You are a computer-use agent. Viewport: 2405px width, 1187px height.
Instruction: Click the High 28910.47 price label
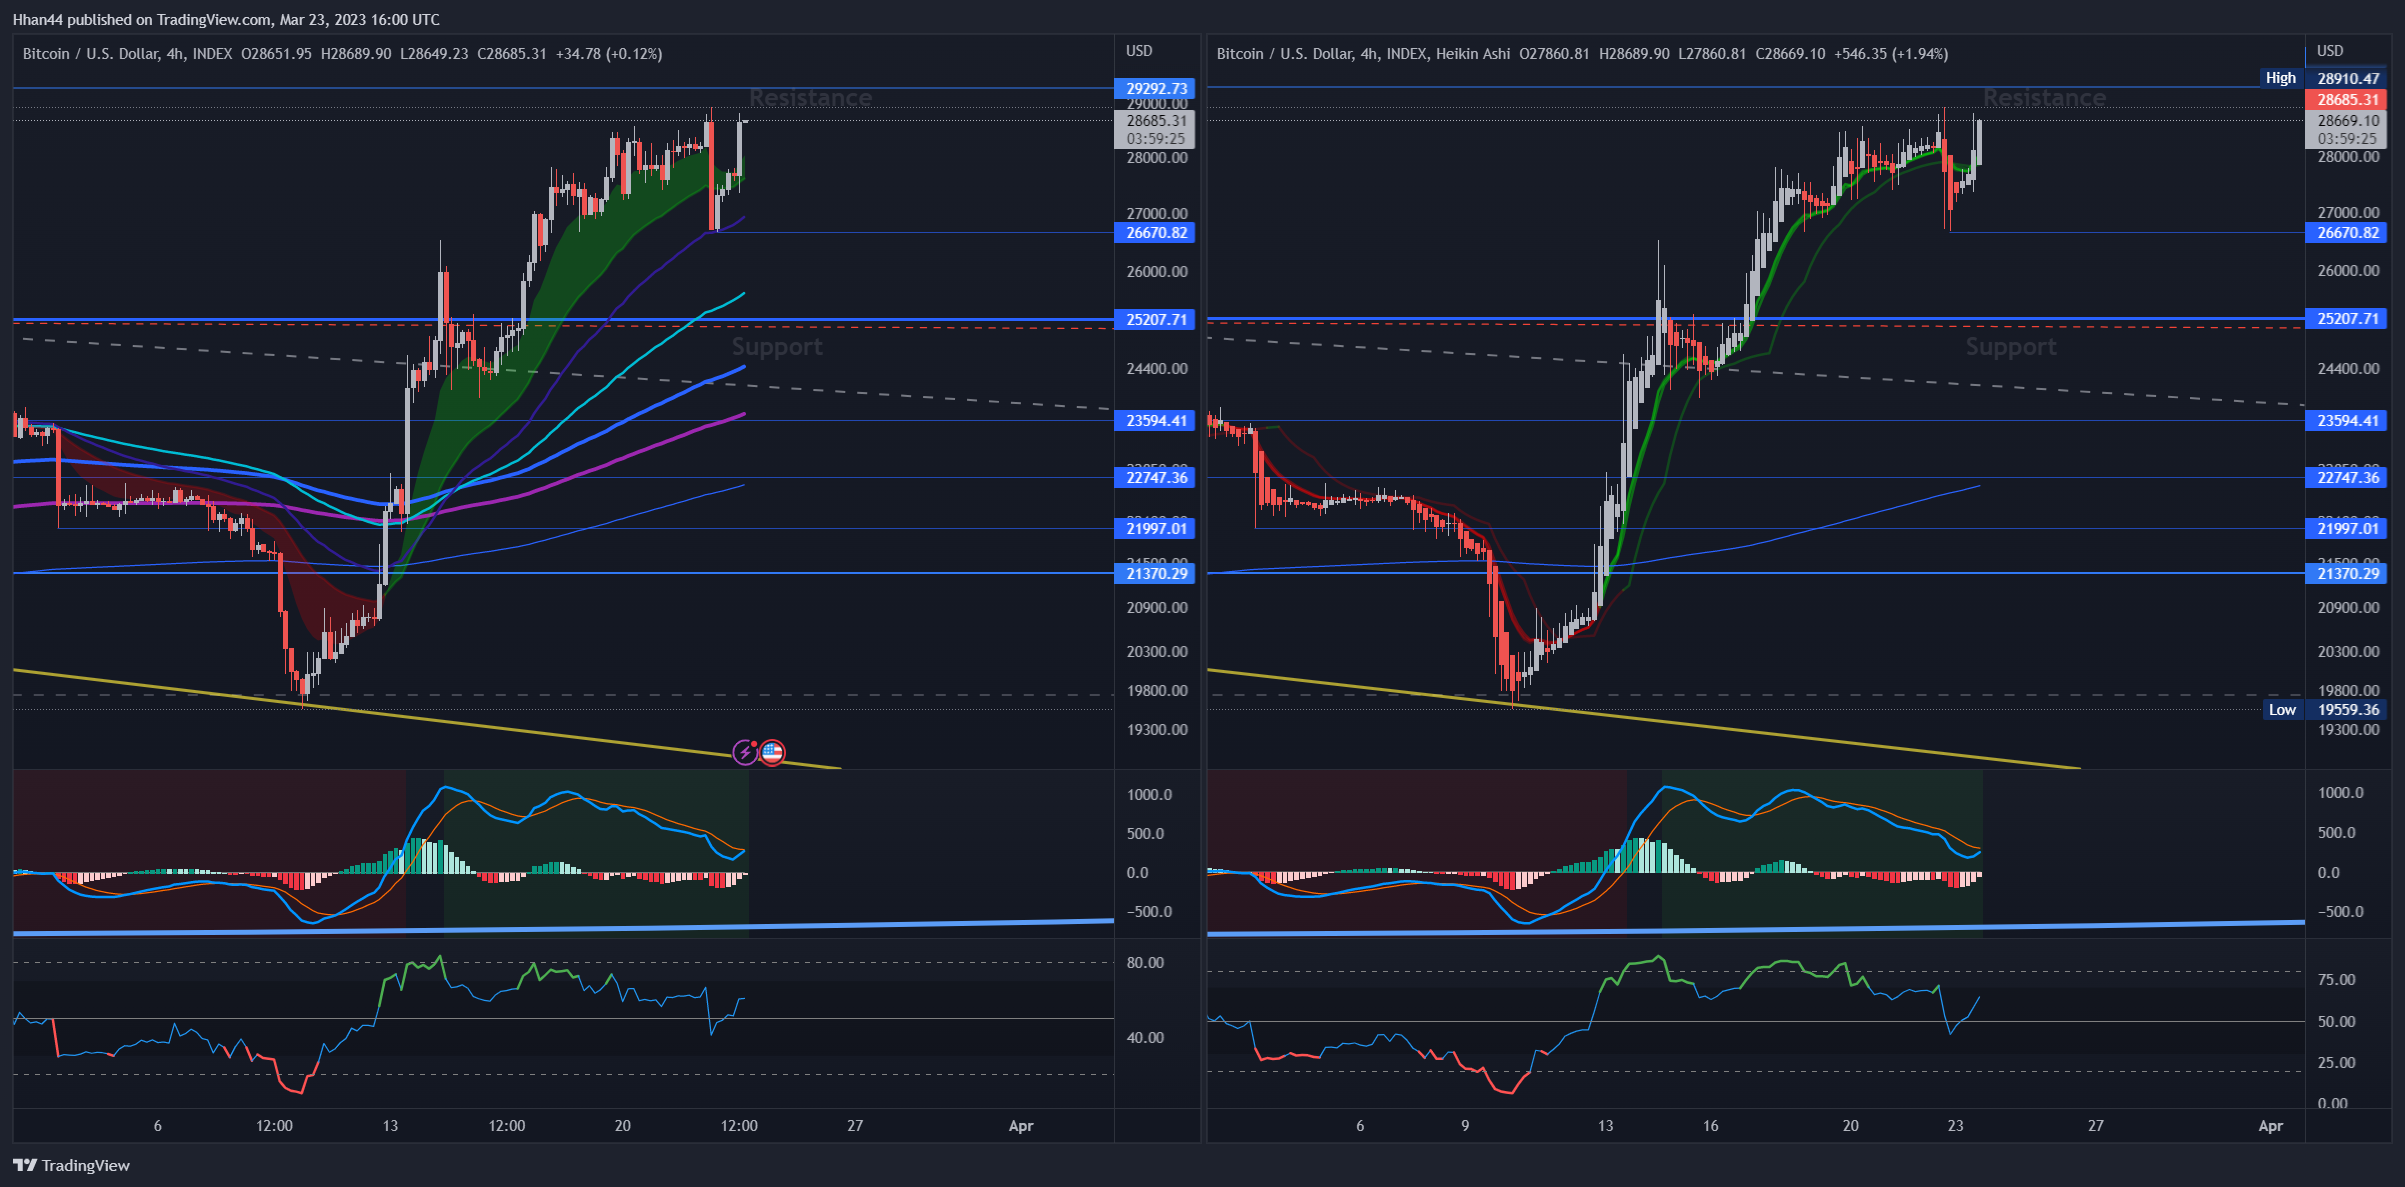click(x=2325, y=78)
